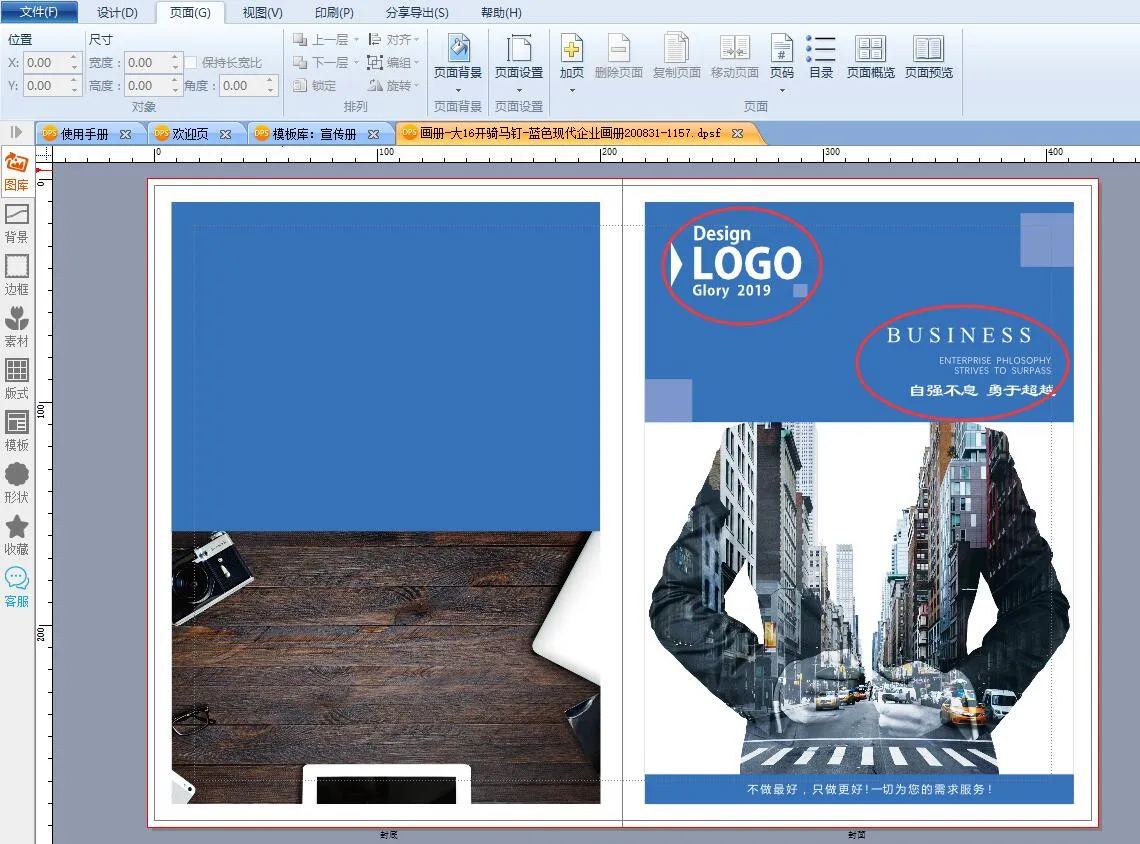Expand the 加页 dropdown arrow
Screen dimensions: 1140x844
point(571,90)
